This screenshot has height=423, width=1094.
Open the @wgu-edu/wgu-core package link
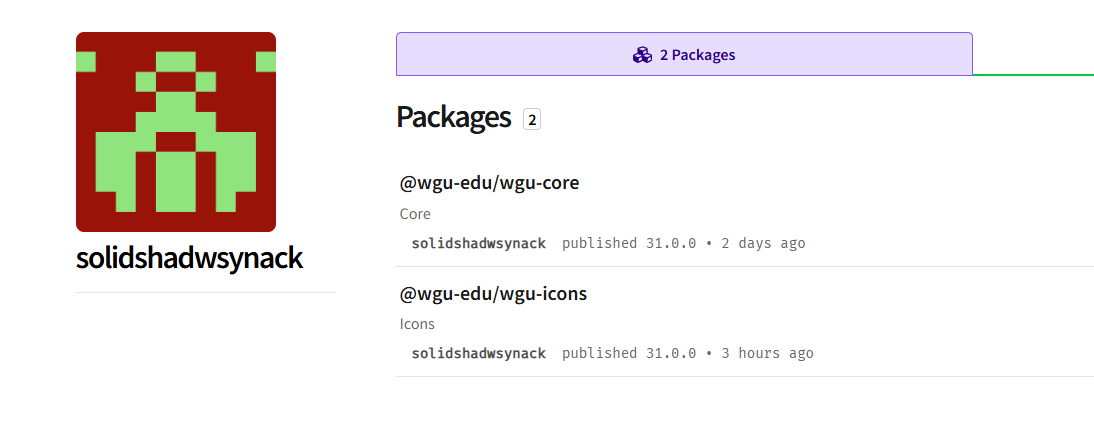(489, 183)
